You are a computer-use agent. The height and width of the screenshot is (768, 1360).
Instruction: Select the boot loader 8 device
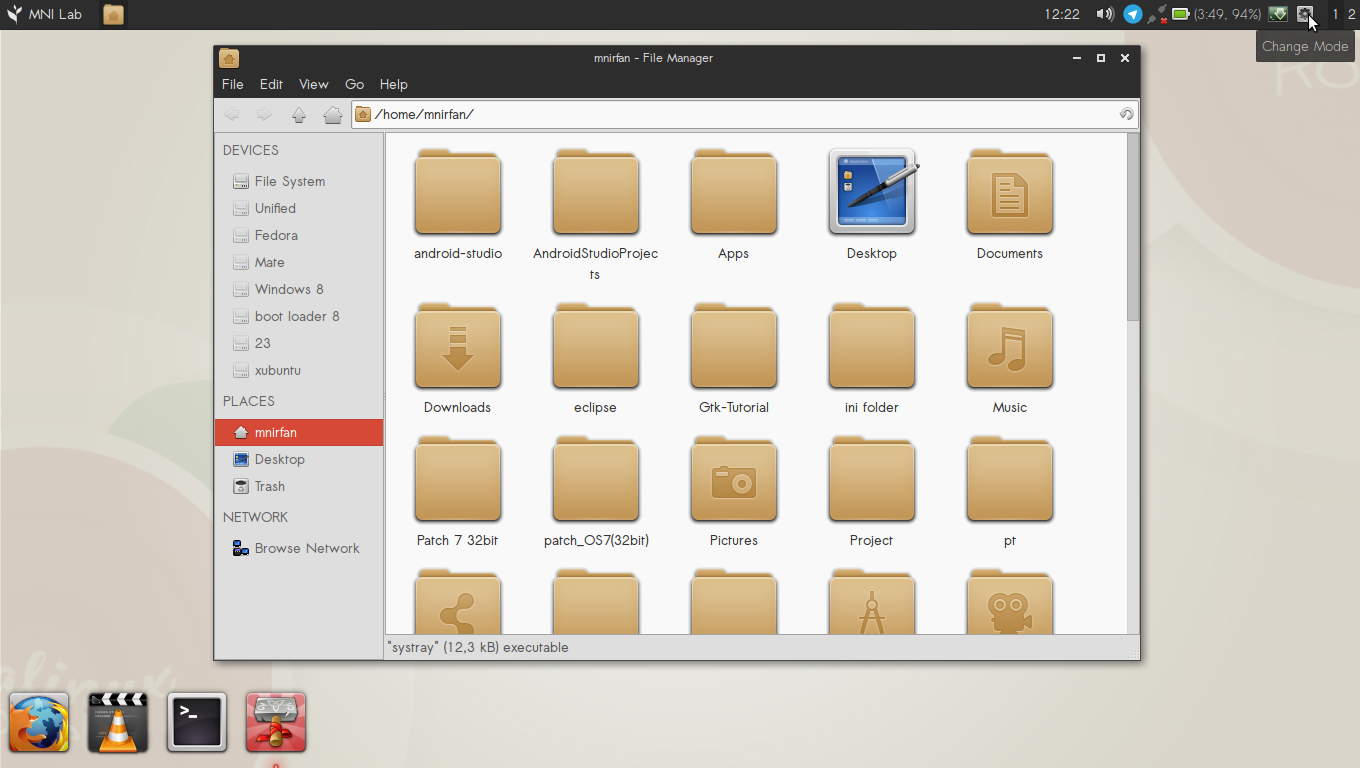(299, 316)
